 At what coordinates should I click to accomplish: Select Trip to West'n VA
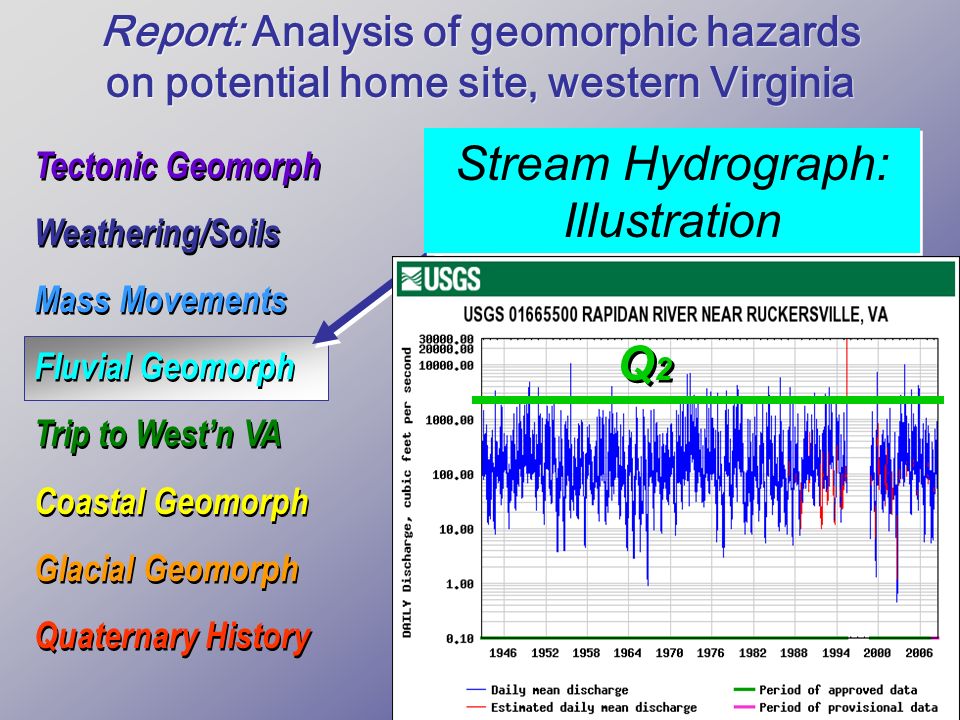[x=159, y=434]
